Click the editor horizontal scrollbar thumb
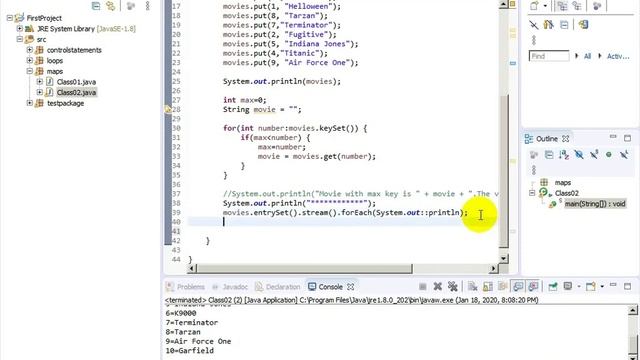The height and width of the screenshot is (360, 640). (304, 269)
